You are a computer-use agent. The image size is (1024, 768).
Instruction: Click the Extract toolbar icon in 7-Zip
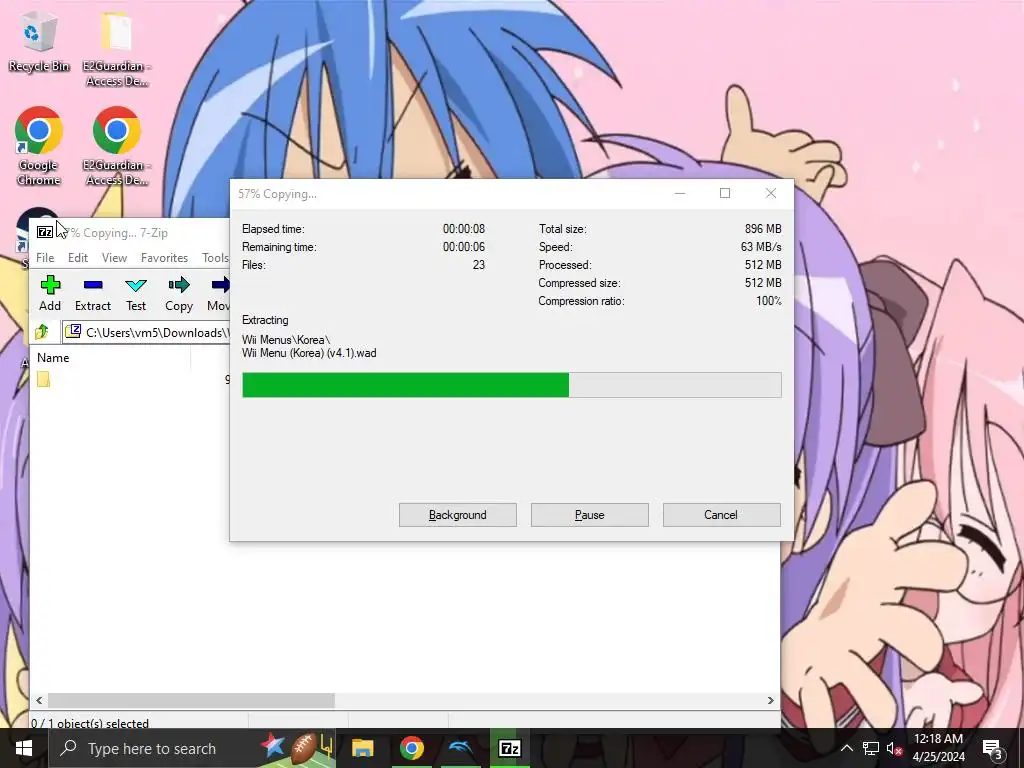[93, 285]
